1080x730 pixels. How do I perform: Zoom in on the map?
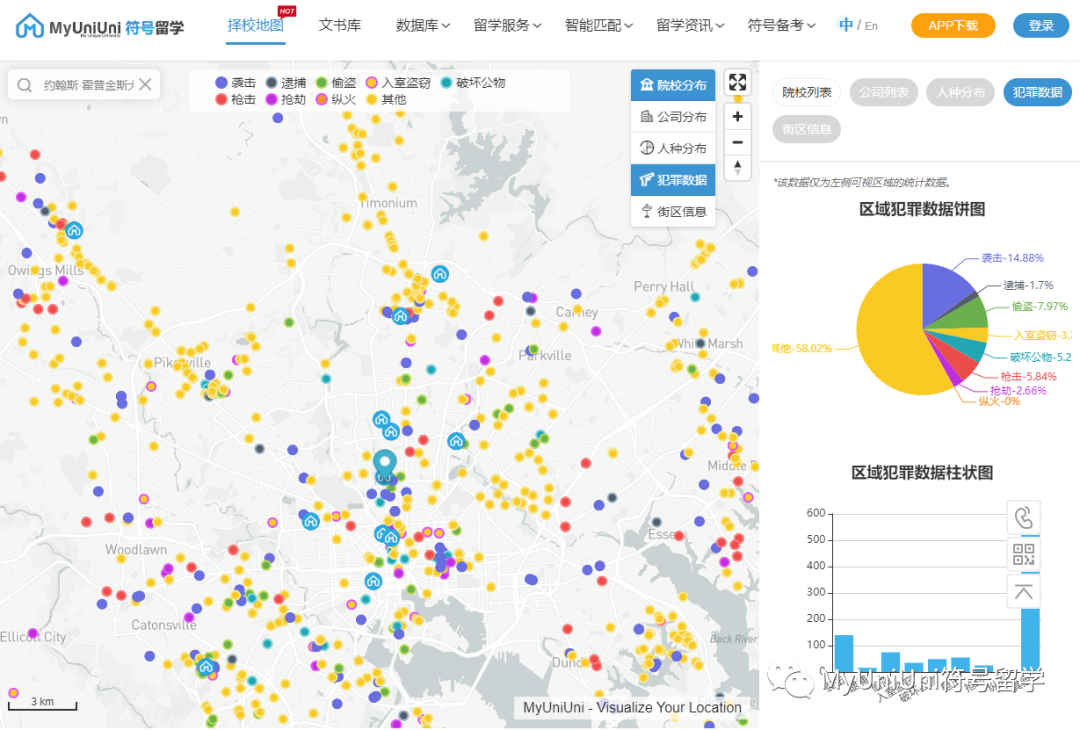pyautogui.click(x=737, y=116)
